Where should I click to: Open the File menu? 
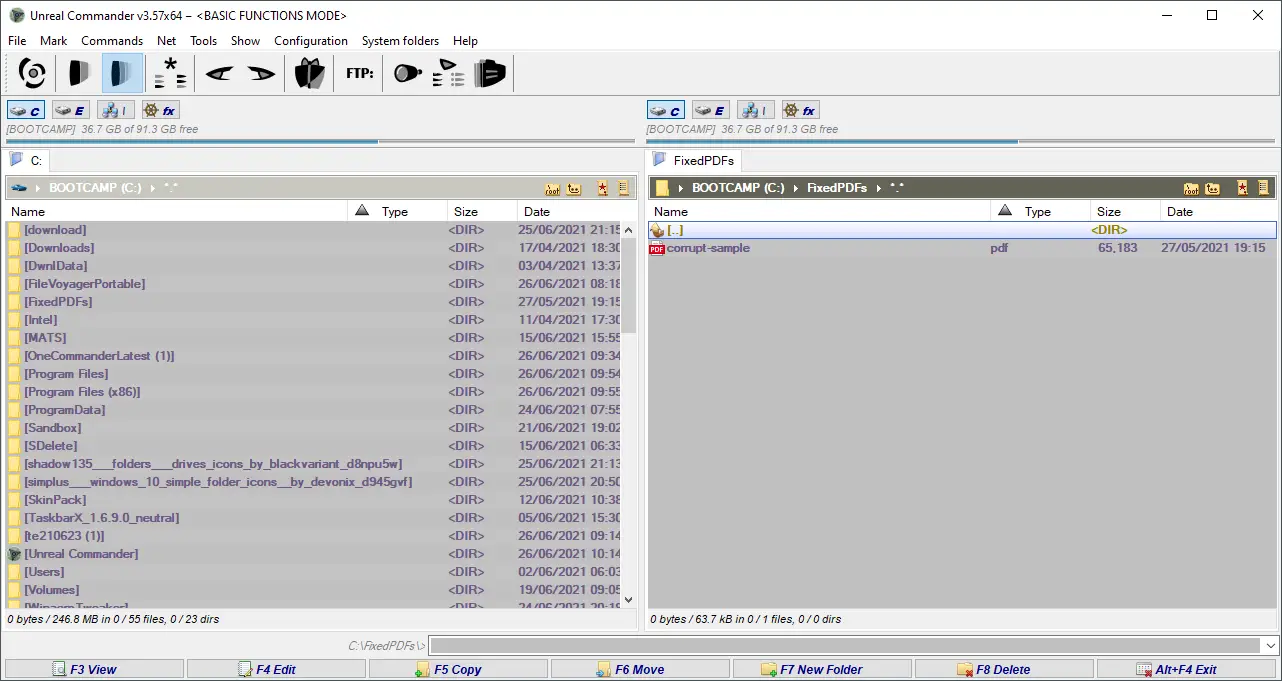tap(17, 41)
